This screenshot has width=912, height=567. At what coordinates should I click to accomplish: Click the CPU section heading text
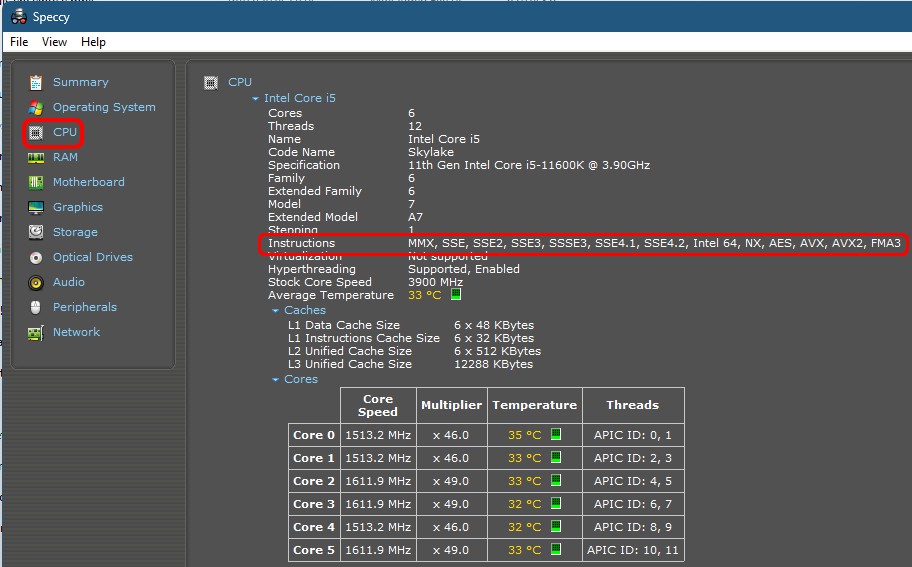[x=240, y=83]
